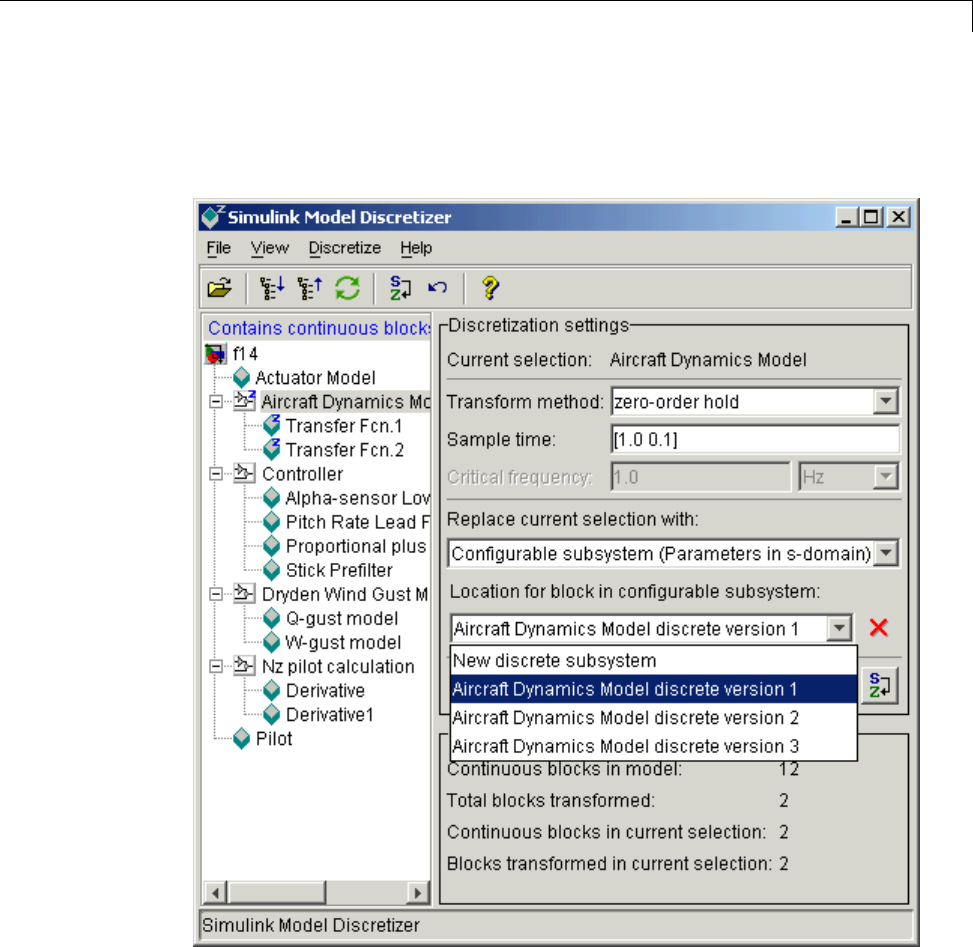Screen dimensions: 973x947
Task: Click the toolbar s-to-z discretize icon
Action: (x=400, y=288)
